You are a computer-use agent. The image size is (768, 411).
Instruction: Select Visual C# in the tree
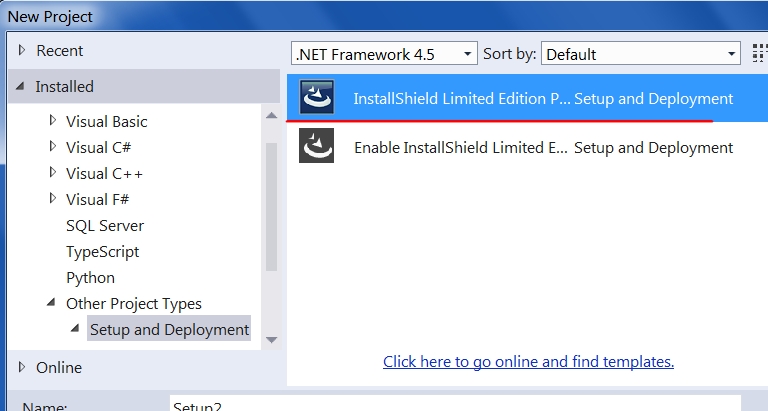tap(98, 147)
